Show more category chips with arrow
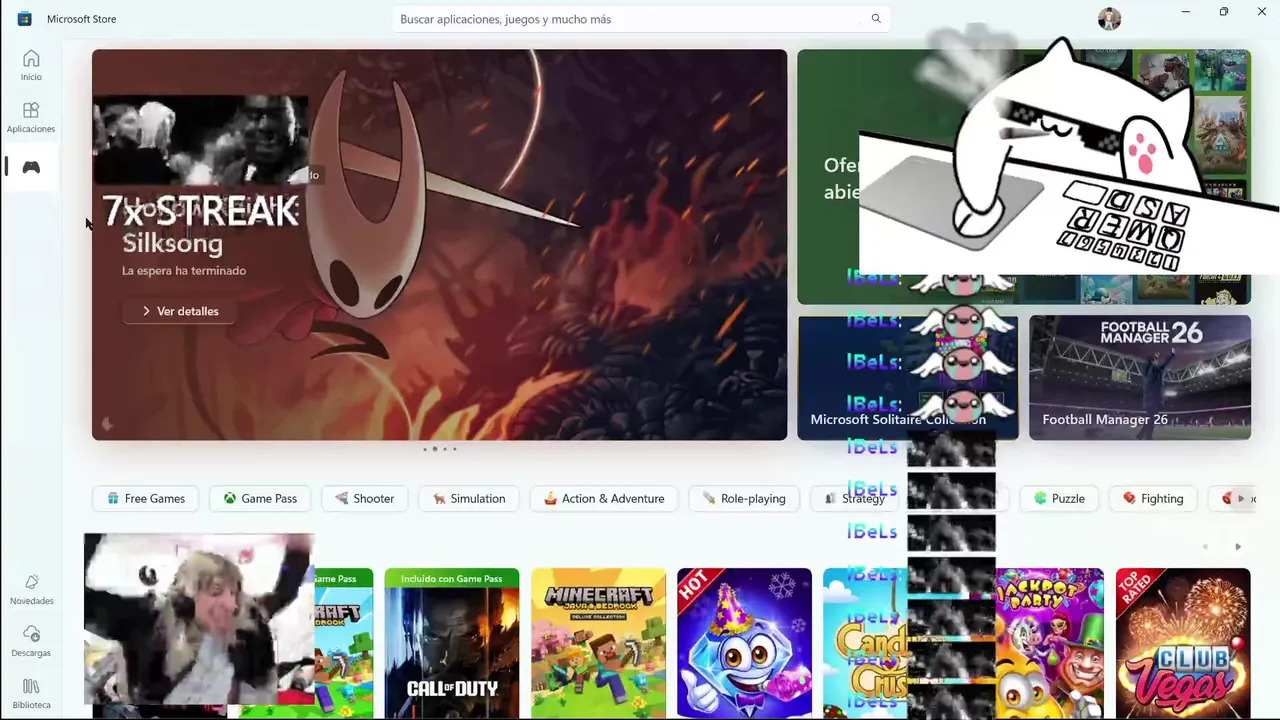The height and width of the screenshot is (720, 1280). 1241,498
